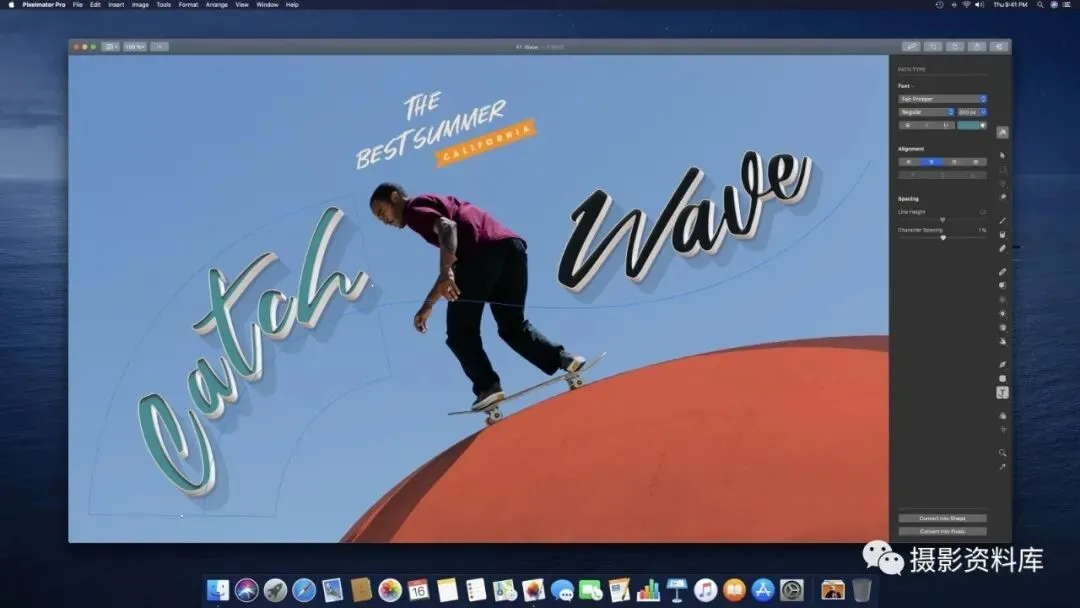Click the Line Height slider
Image resolution: width=1080 pixels, height=608 pixels.
pyautogui.click(x=942, y=220)
